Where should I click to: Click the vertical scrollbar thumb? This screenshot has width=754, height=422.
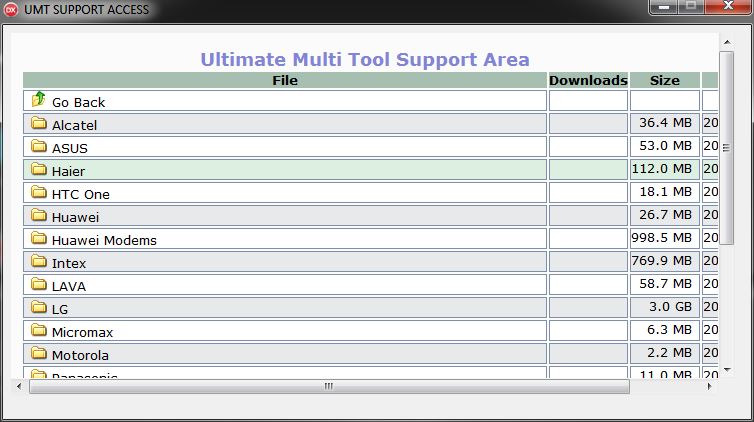[x=727, y=148]
